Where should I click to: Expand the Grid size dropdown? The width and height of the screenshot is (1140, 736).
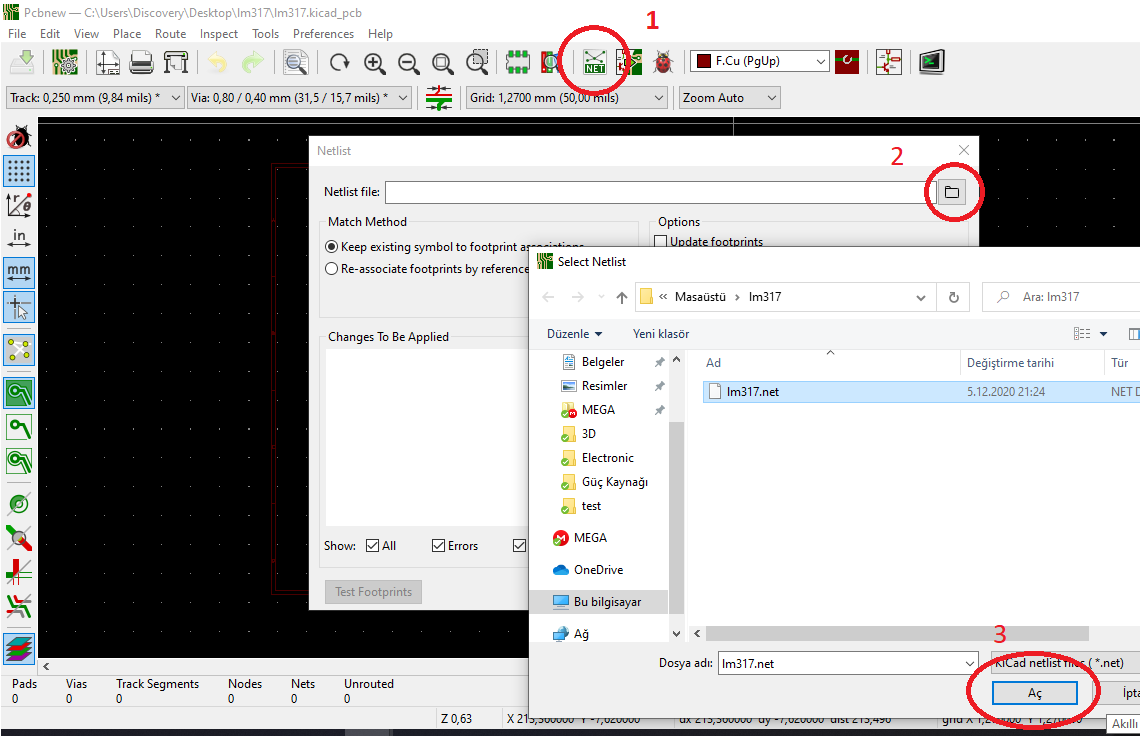click(566, 98)
